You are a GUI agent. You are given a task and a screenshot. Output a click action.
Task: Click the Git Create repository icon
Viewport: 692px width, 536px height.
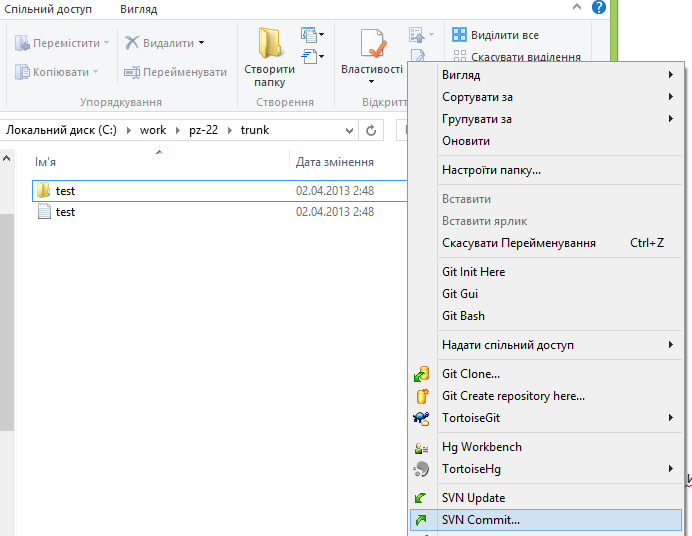coord(422,396)
